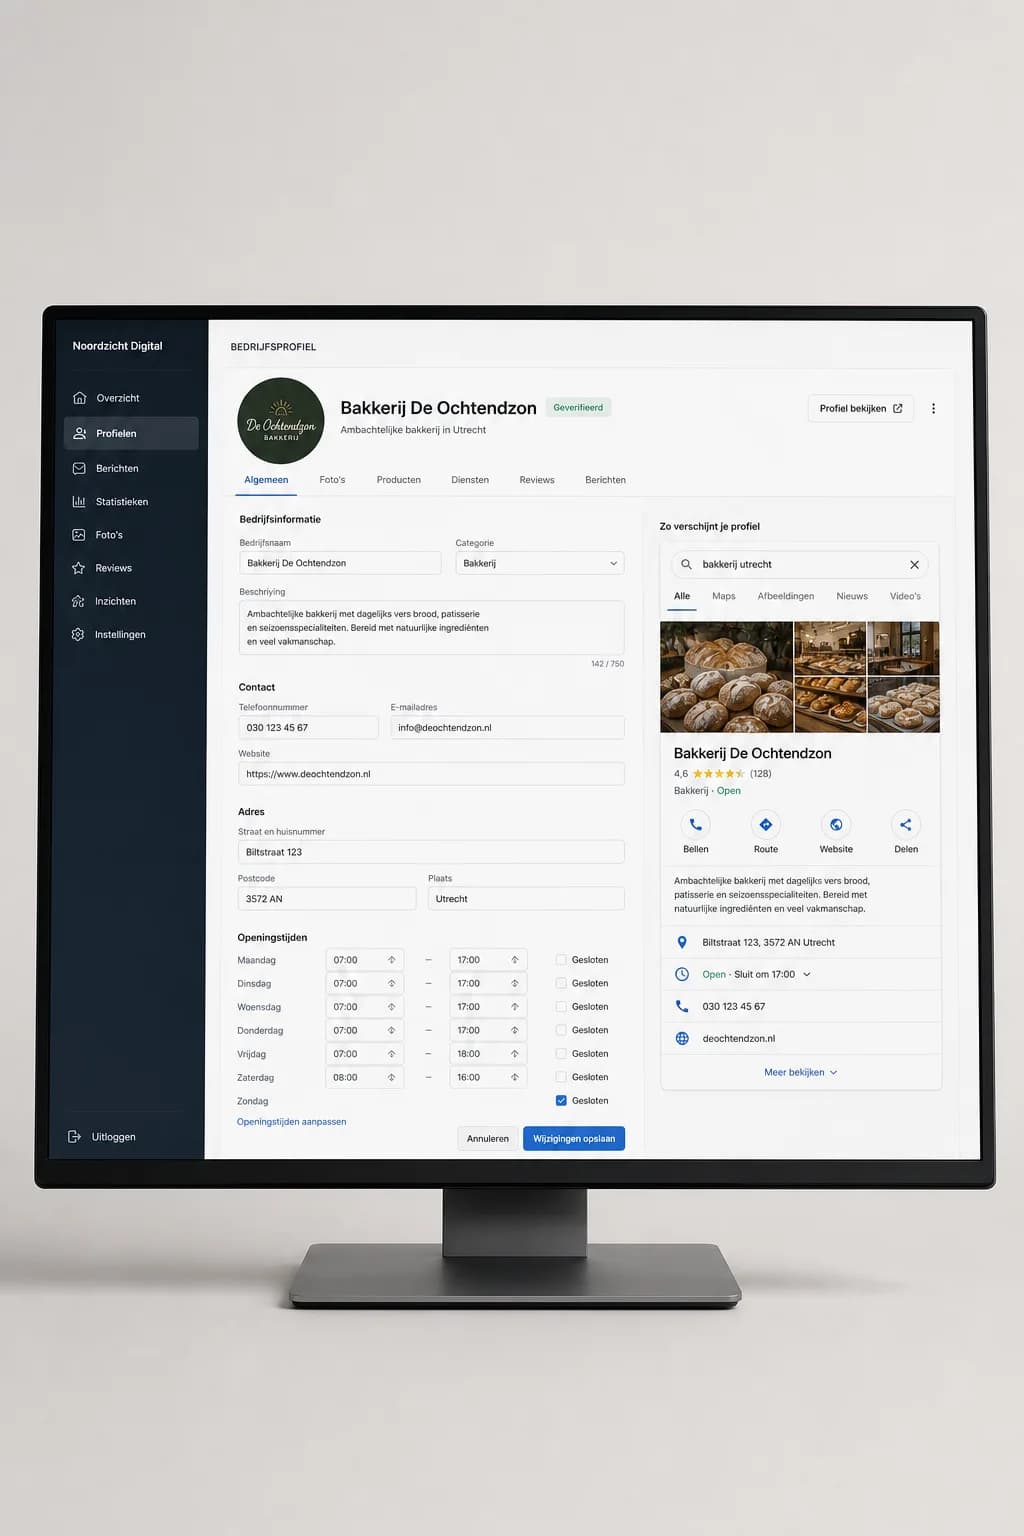This screenshot has width=1024, height=1536.
Task: Click the Telefoonnummer input field
Action: coord(308,727)
